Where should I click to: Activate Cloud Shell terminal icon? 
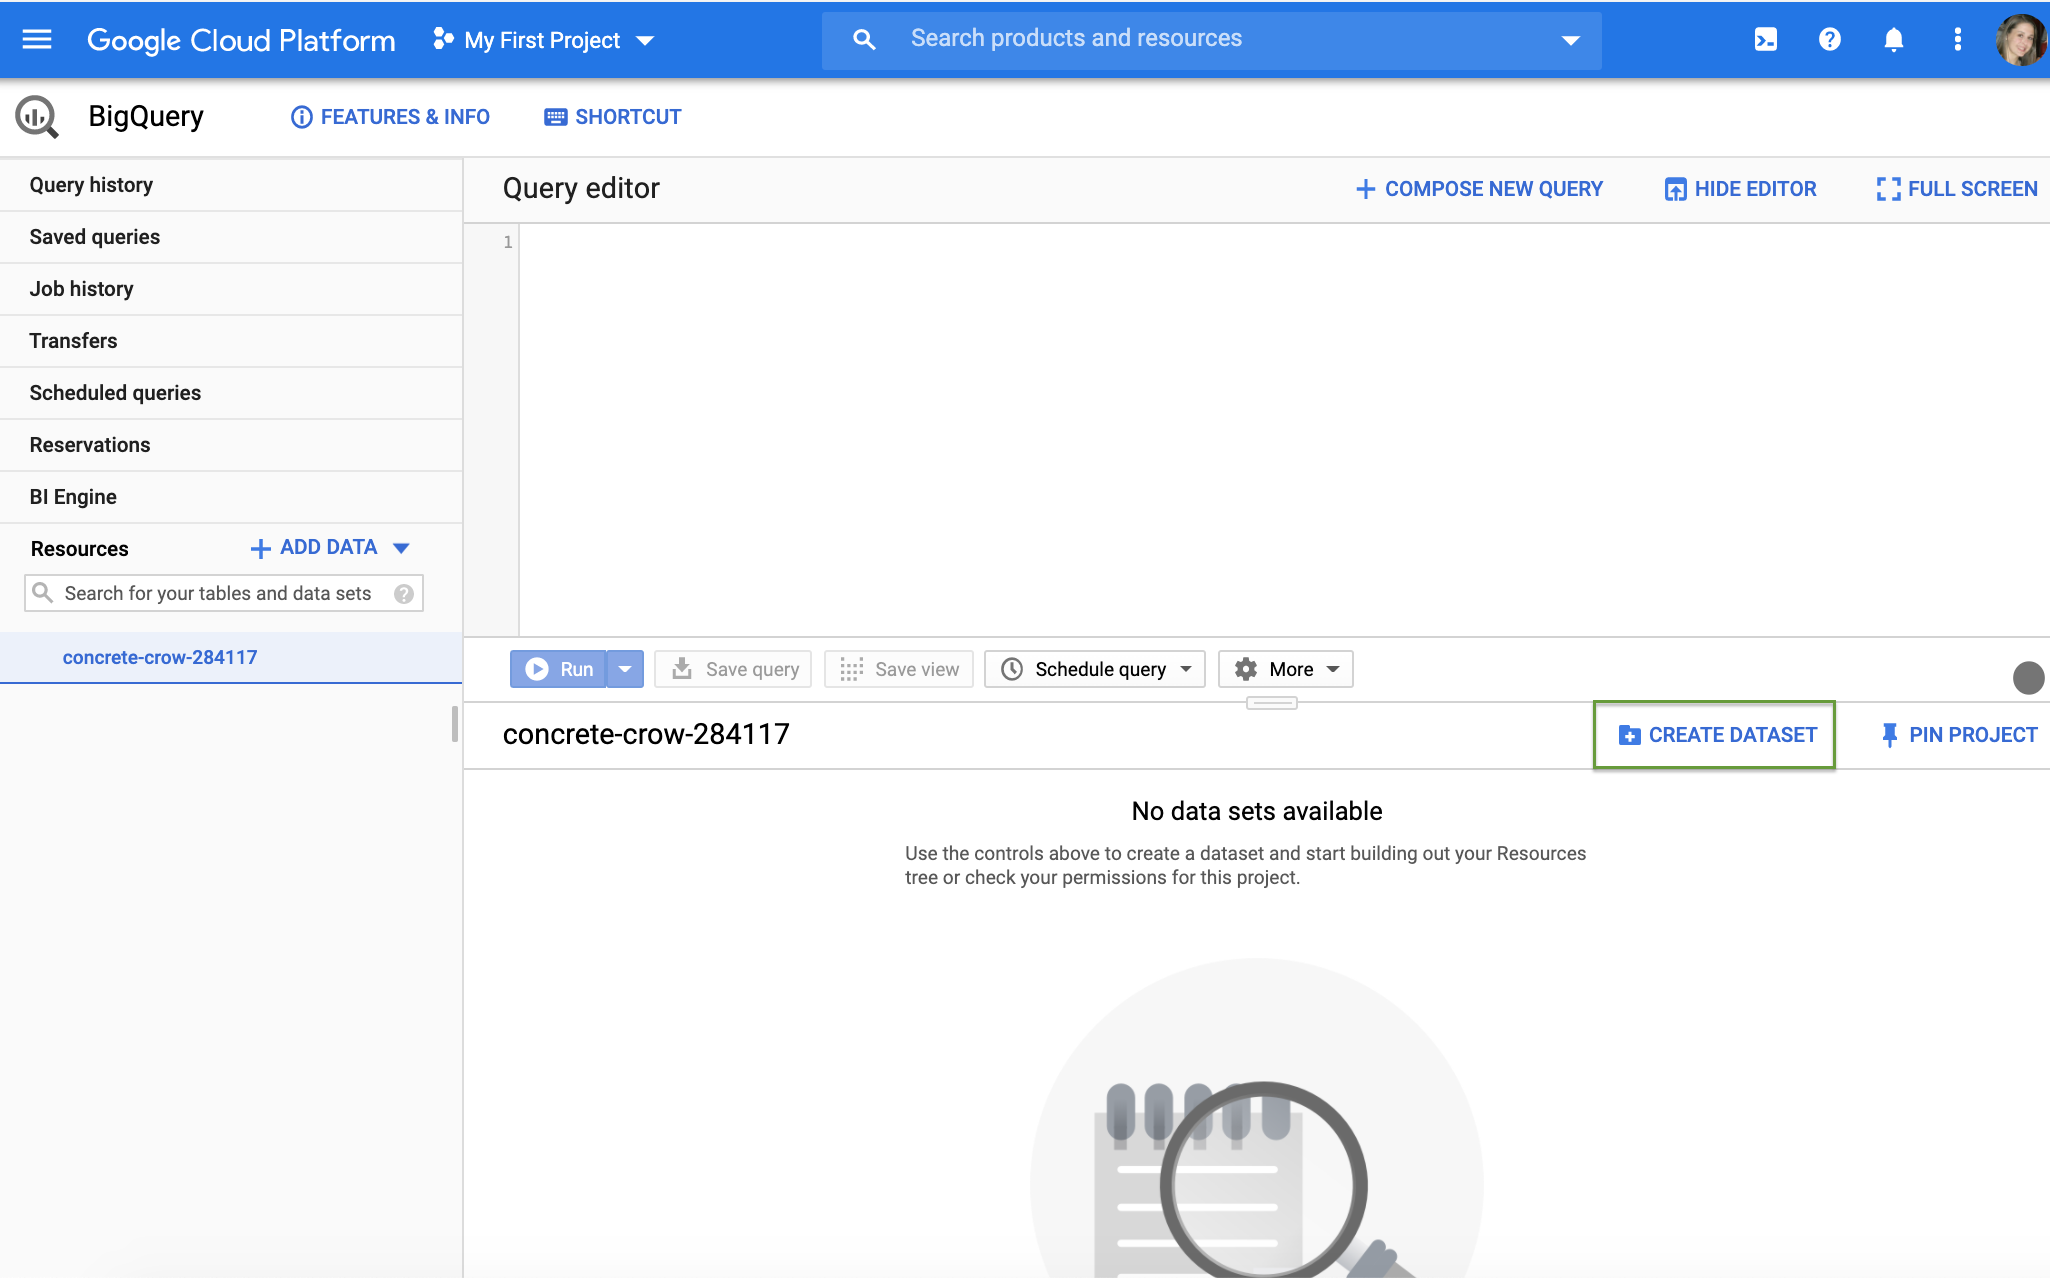coord(1766,39)
